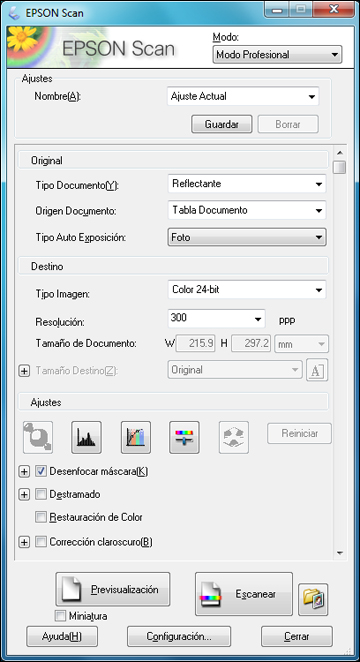The image size is (360, 662).
Task: Open the Tone Correction curve icon
Action: [136, 437]
